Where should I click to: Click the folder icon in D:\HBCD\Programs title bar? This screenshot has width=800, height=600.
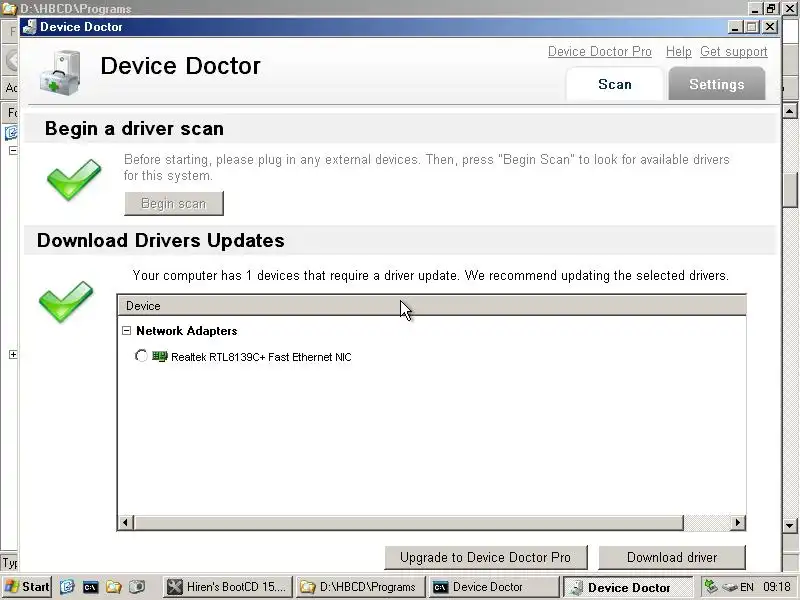[x=10, y=9]
